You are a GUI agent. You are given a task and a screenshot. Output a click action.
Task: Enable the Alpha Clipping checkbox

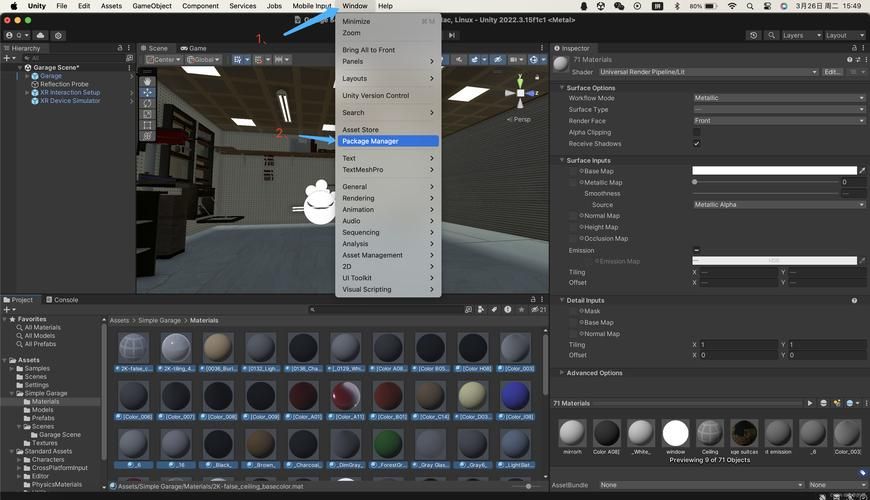click(696, 132)
